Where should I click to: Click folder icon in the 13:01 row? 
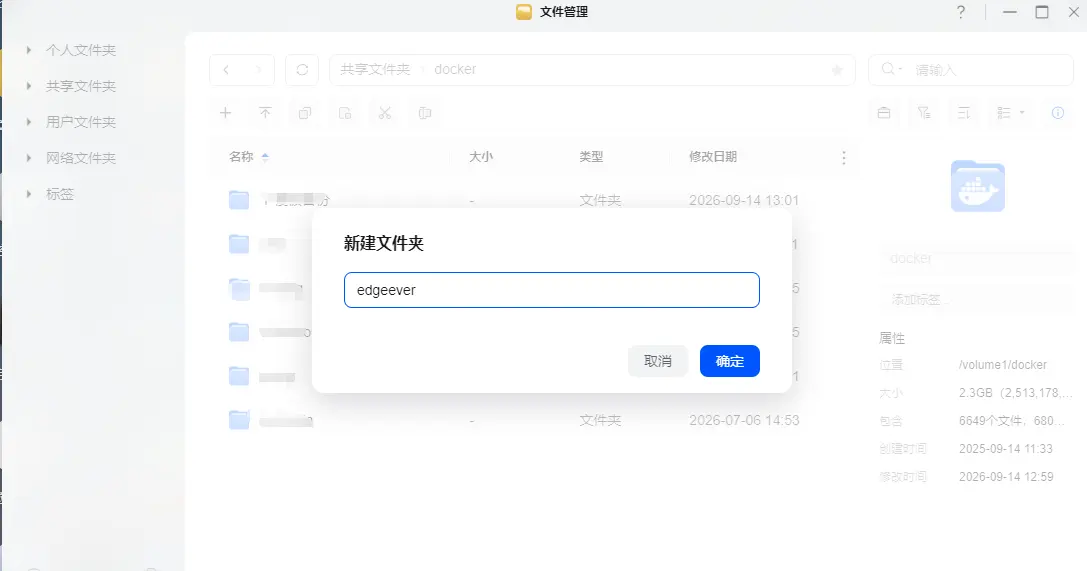click(239, 200)
